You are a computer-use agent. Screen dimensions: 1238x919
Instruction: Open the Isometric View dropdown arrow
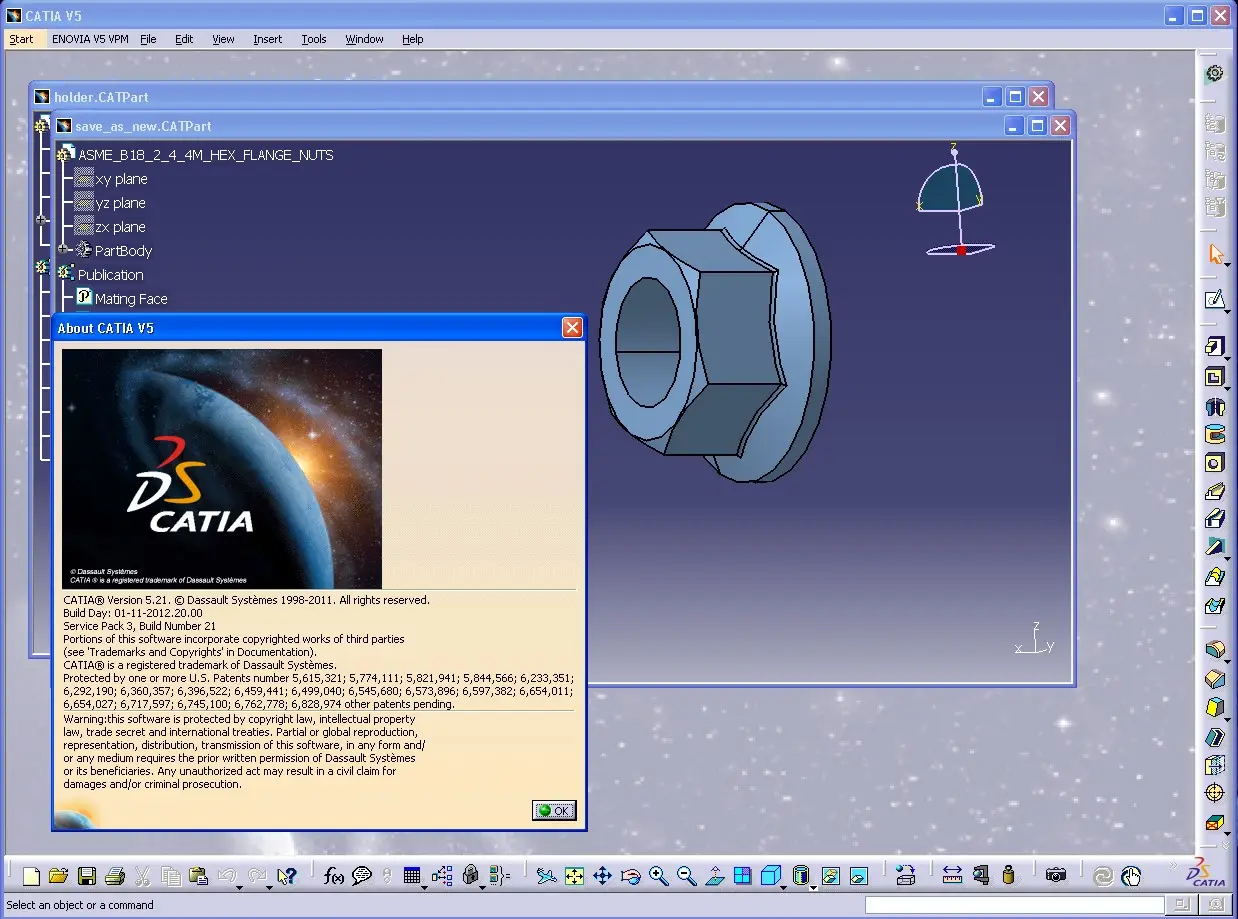click(x=784, y=887)
